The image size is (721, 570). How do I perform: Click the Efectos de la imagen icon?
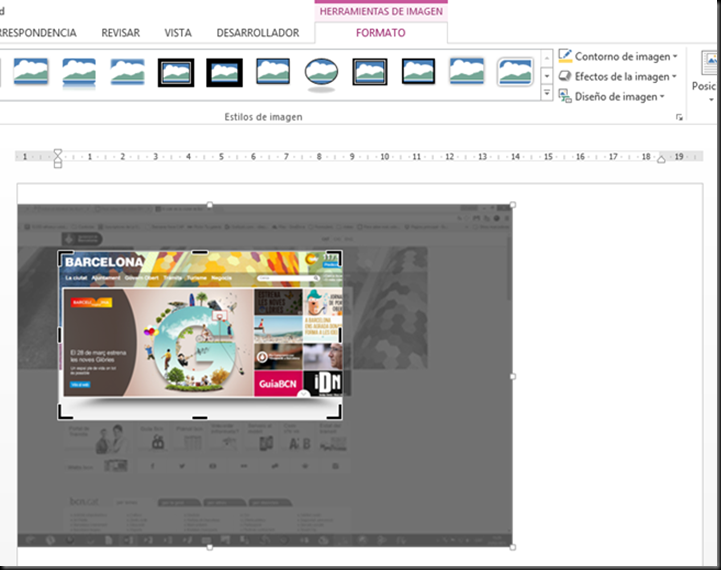[x=565, y=76]
